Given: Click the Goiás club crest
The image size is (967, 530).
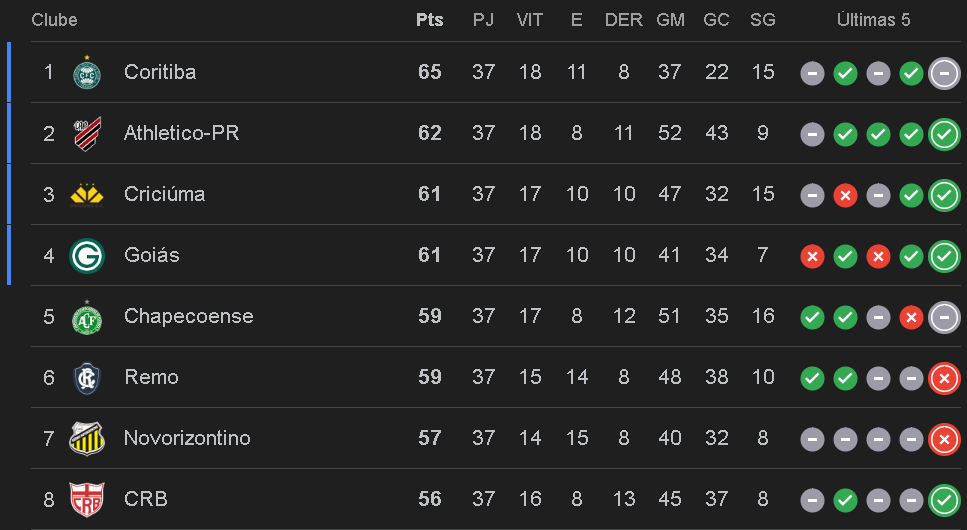Looking at the screenshot, I should tap(87, 256).
